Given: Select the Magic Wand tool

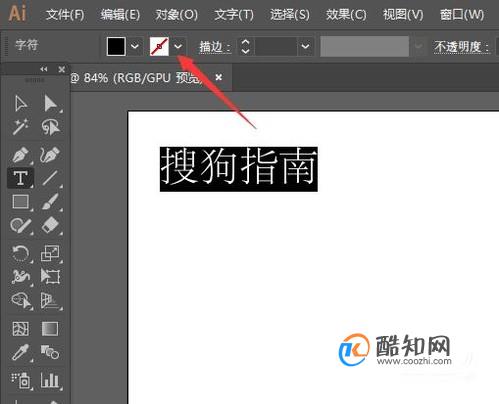Looking at the screenshot, I should point(21,127).
